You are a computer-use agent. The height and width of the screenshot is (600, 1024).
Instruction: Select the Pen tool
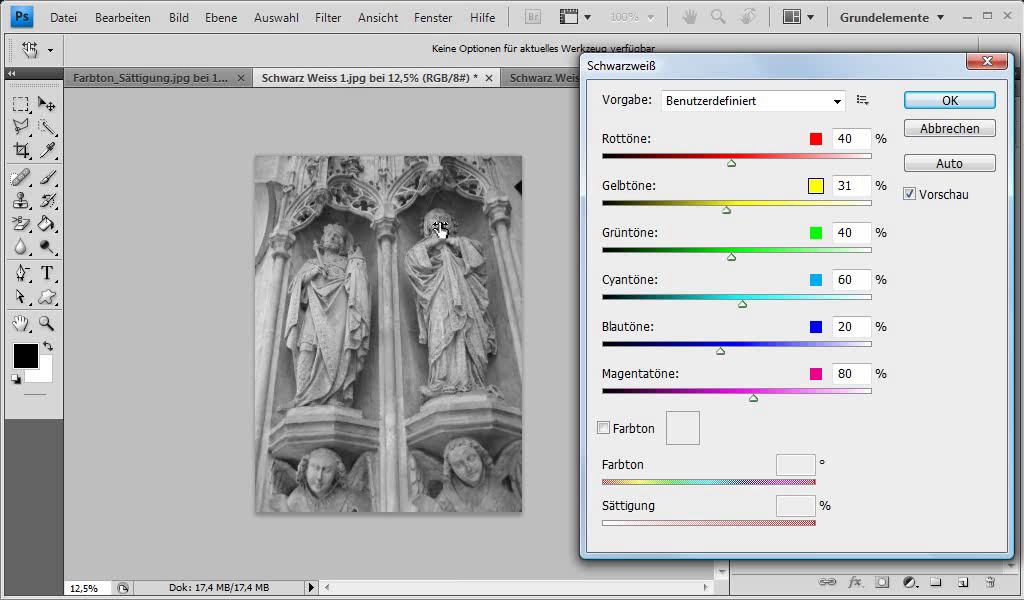pos(21,273)
